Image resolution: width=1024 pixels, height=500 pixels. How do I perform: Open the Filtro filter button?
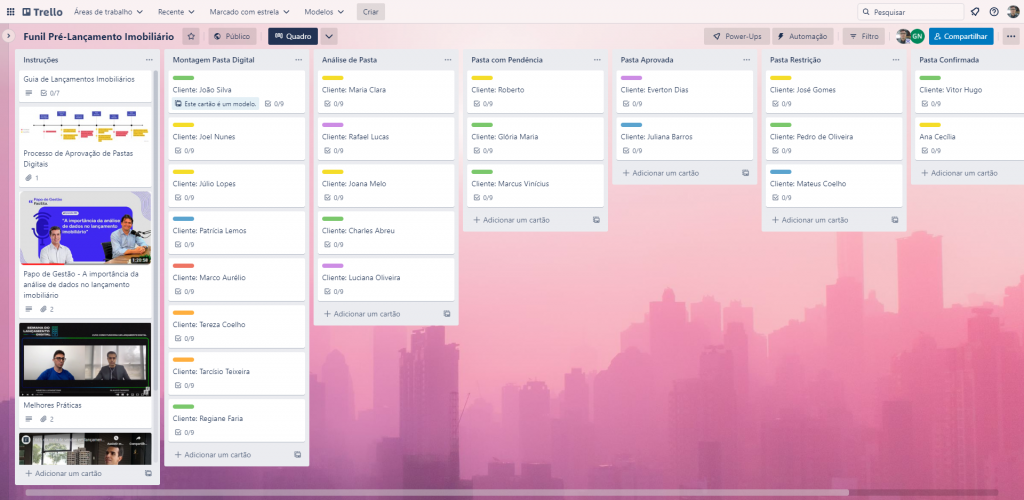[864, 36]
